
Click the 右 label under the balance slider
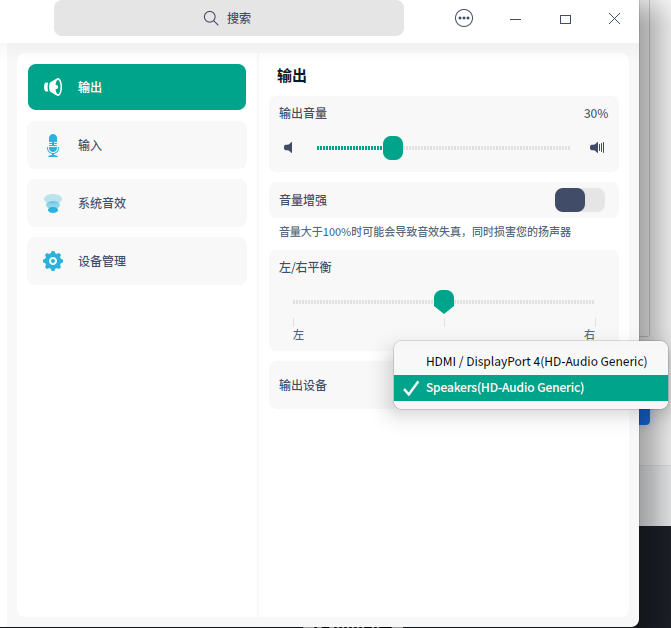589,335
